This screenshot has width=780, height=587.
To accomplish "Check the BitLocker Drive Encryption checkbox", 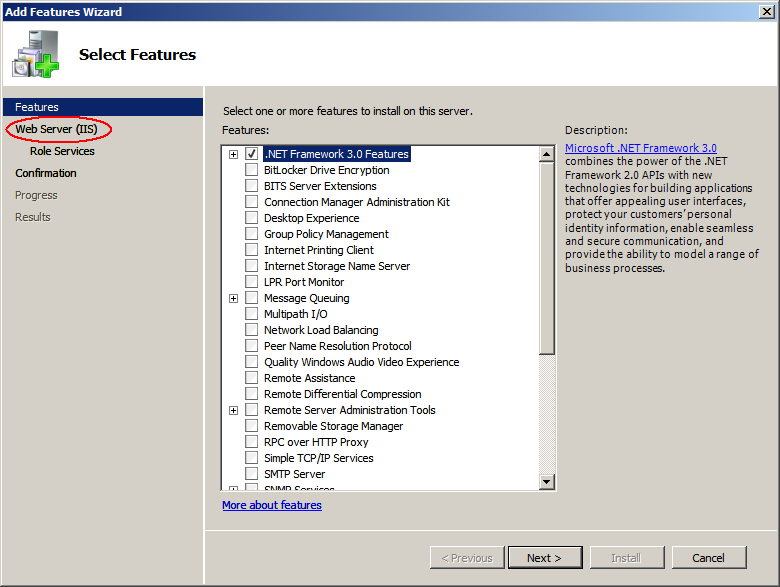I will coord(252,170).
